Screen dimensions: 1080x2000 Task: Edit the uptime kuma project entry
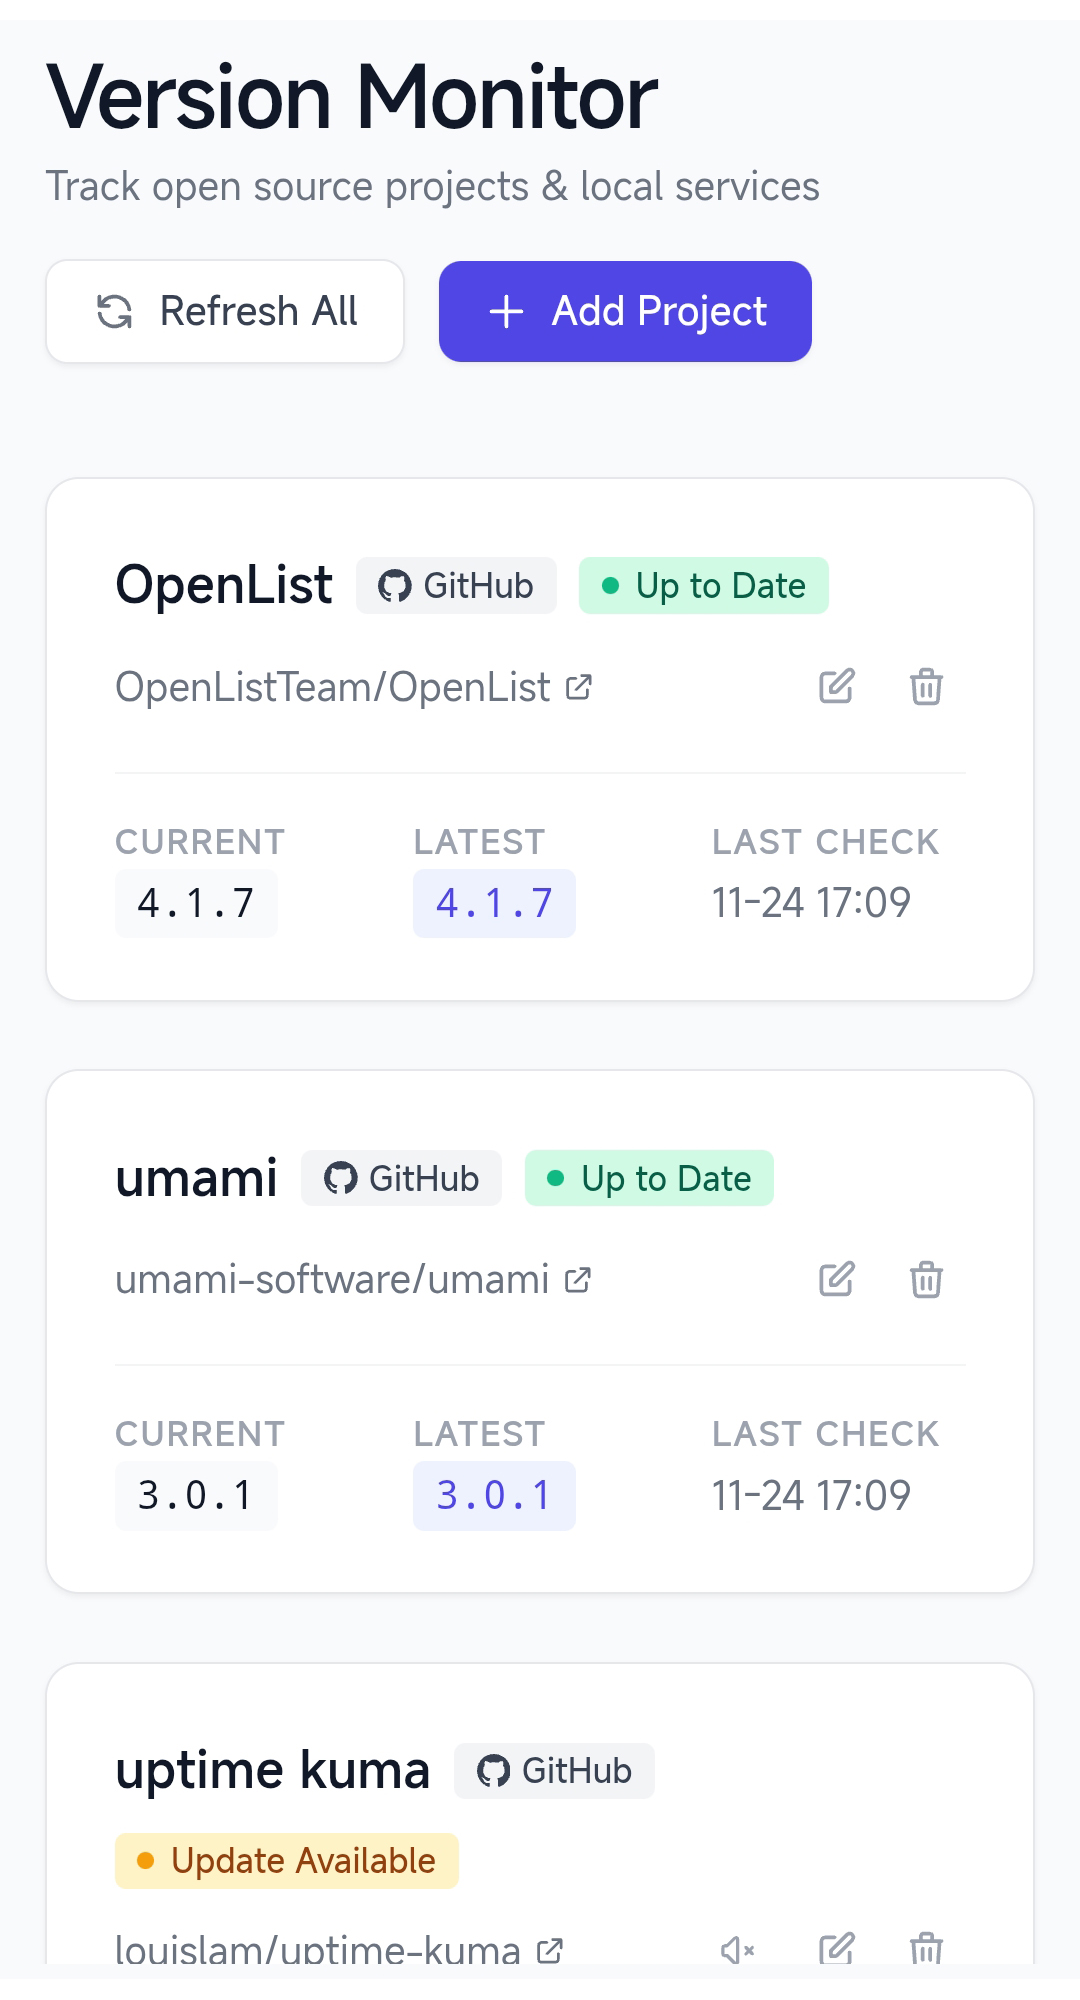coord(836,1949)
